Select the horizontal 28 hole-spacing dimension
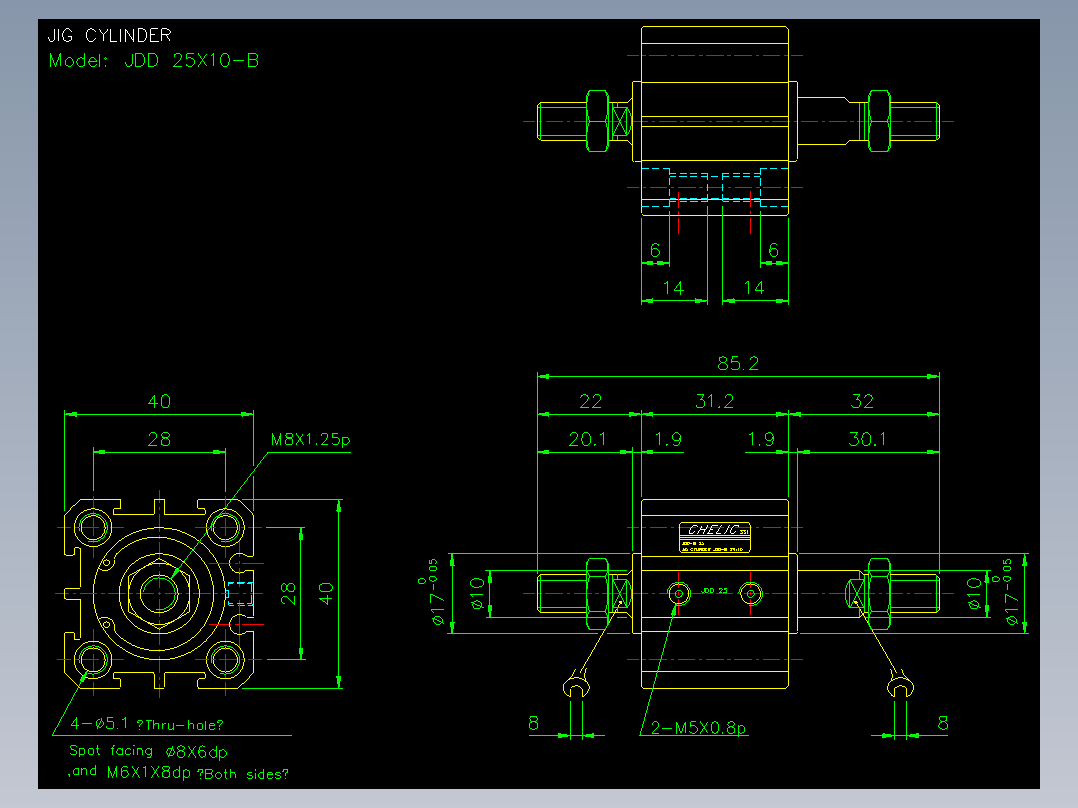The height and width of the screenshot is (808, 1078). (160, 439)
